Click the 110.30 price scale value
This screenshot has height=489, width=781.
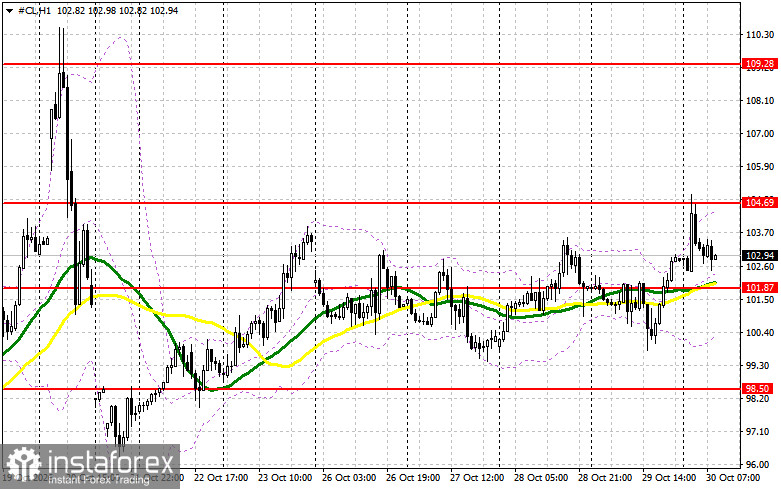click(x=760, y=34)
